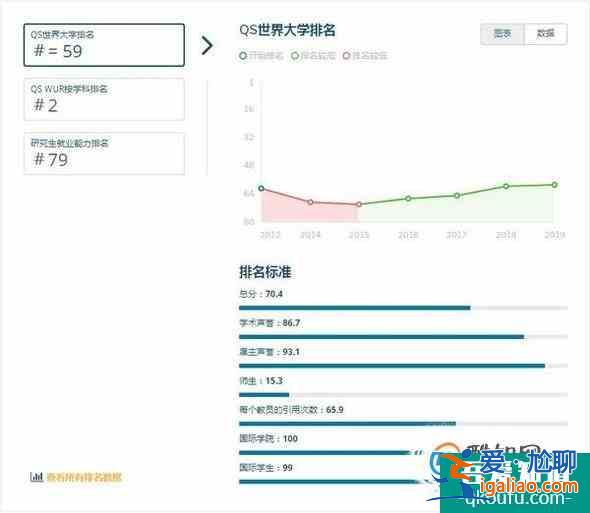
Task: Switch to the 图表 chart tab
Action: coord(502,34)
